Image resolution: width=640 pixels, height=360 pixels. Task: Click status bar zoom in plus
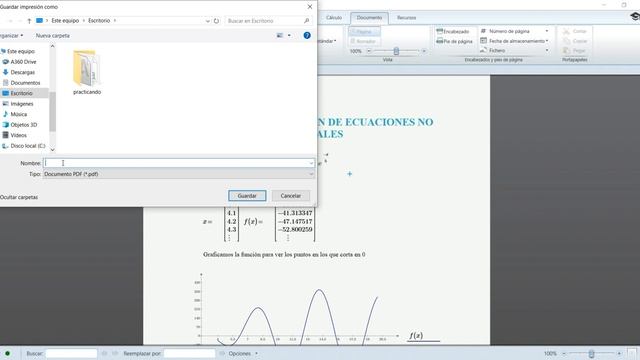[619, 353]
